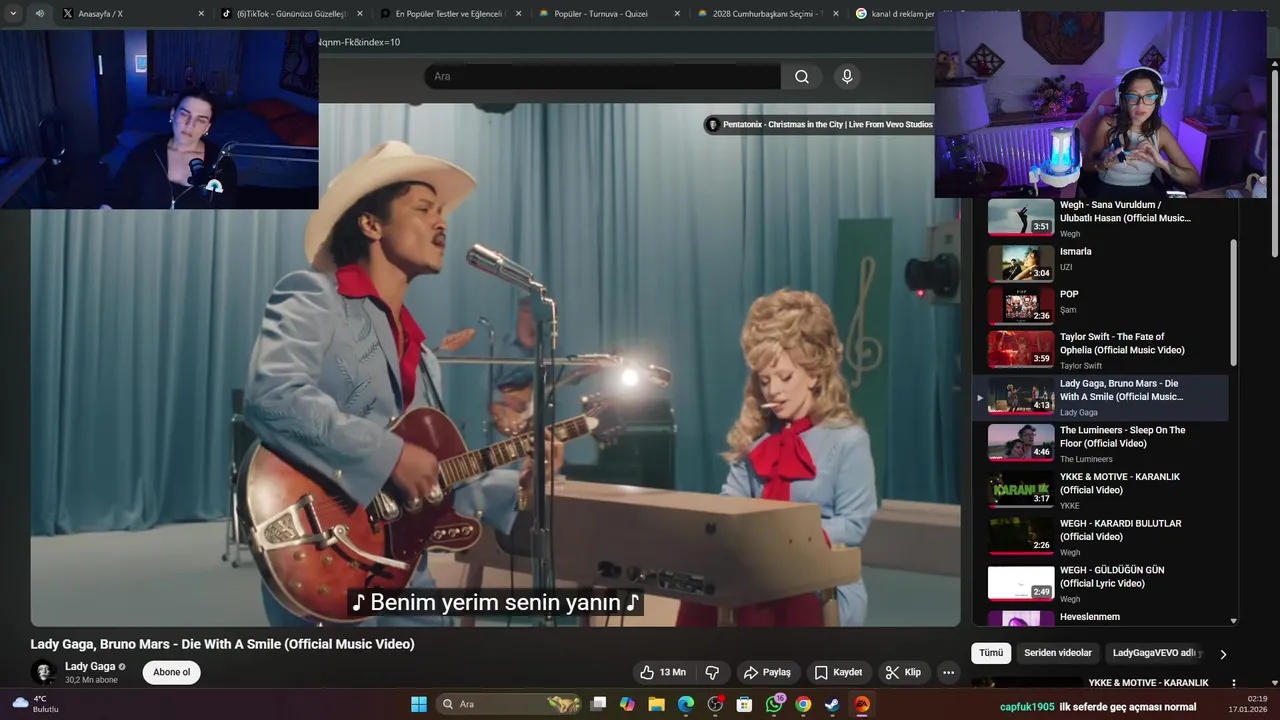
Task: Open OBS Studio from the taskbar
Action: pos(715,704)
